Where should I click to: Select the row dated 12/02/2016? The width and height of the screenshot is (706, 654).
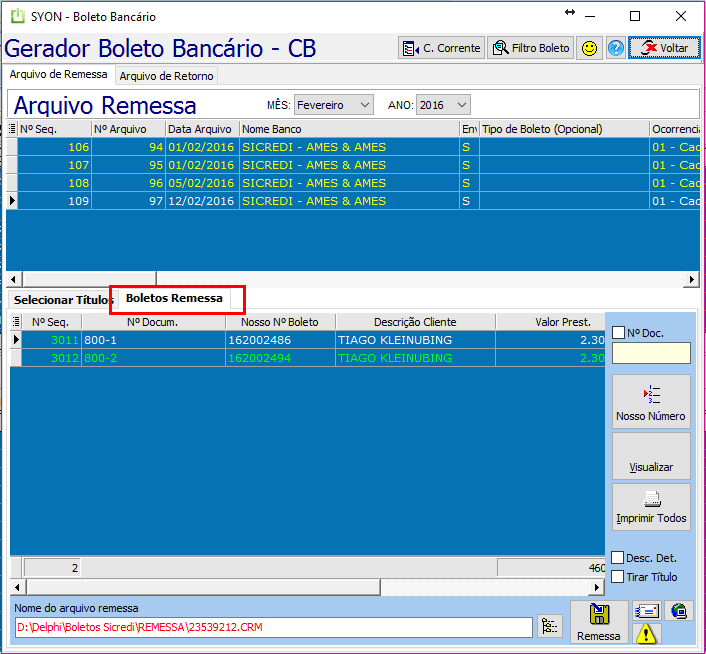[x=353, y=201]
